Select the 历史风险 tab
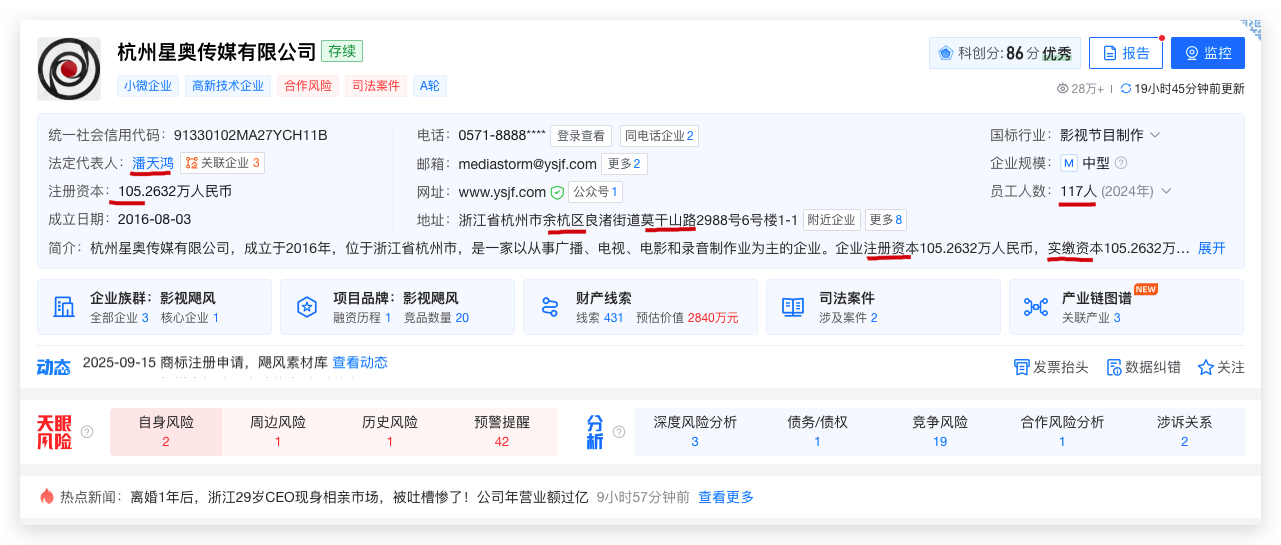Viewport: 1281px width, 545px height. [390, 431]
